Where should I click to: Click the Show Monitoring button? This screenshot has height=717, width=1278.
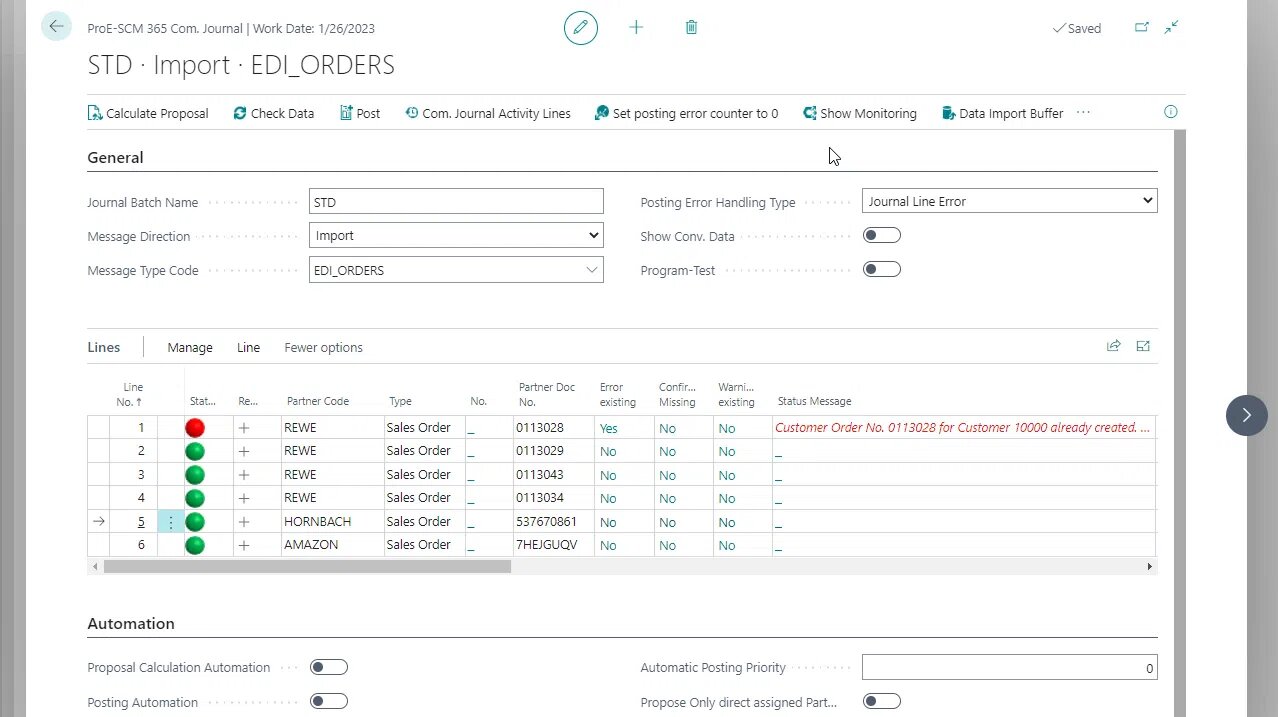[x=859, y=114]
